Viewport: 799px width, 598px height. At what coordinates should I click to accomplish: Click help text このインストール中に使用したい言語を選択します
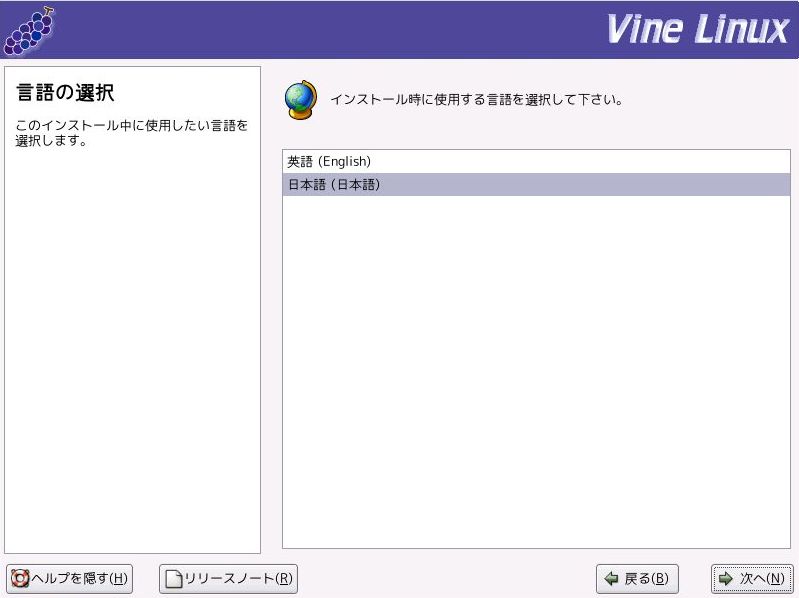pos(131,132)
